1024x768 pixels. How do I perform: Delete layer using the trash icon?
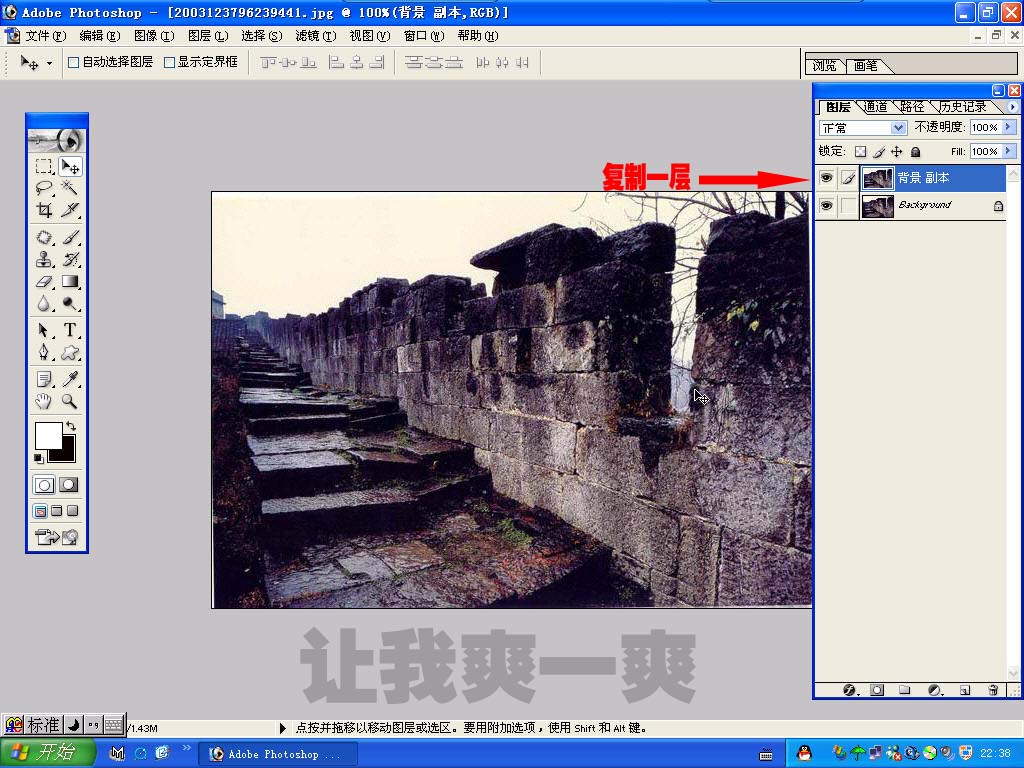[x=993, y=690]
